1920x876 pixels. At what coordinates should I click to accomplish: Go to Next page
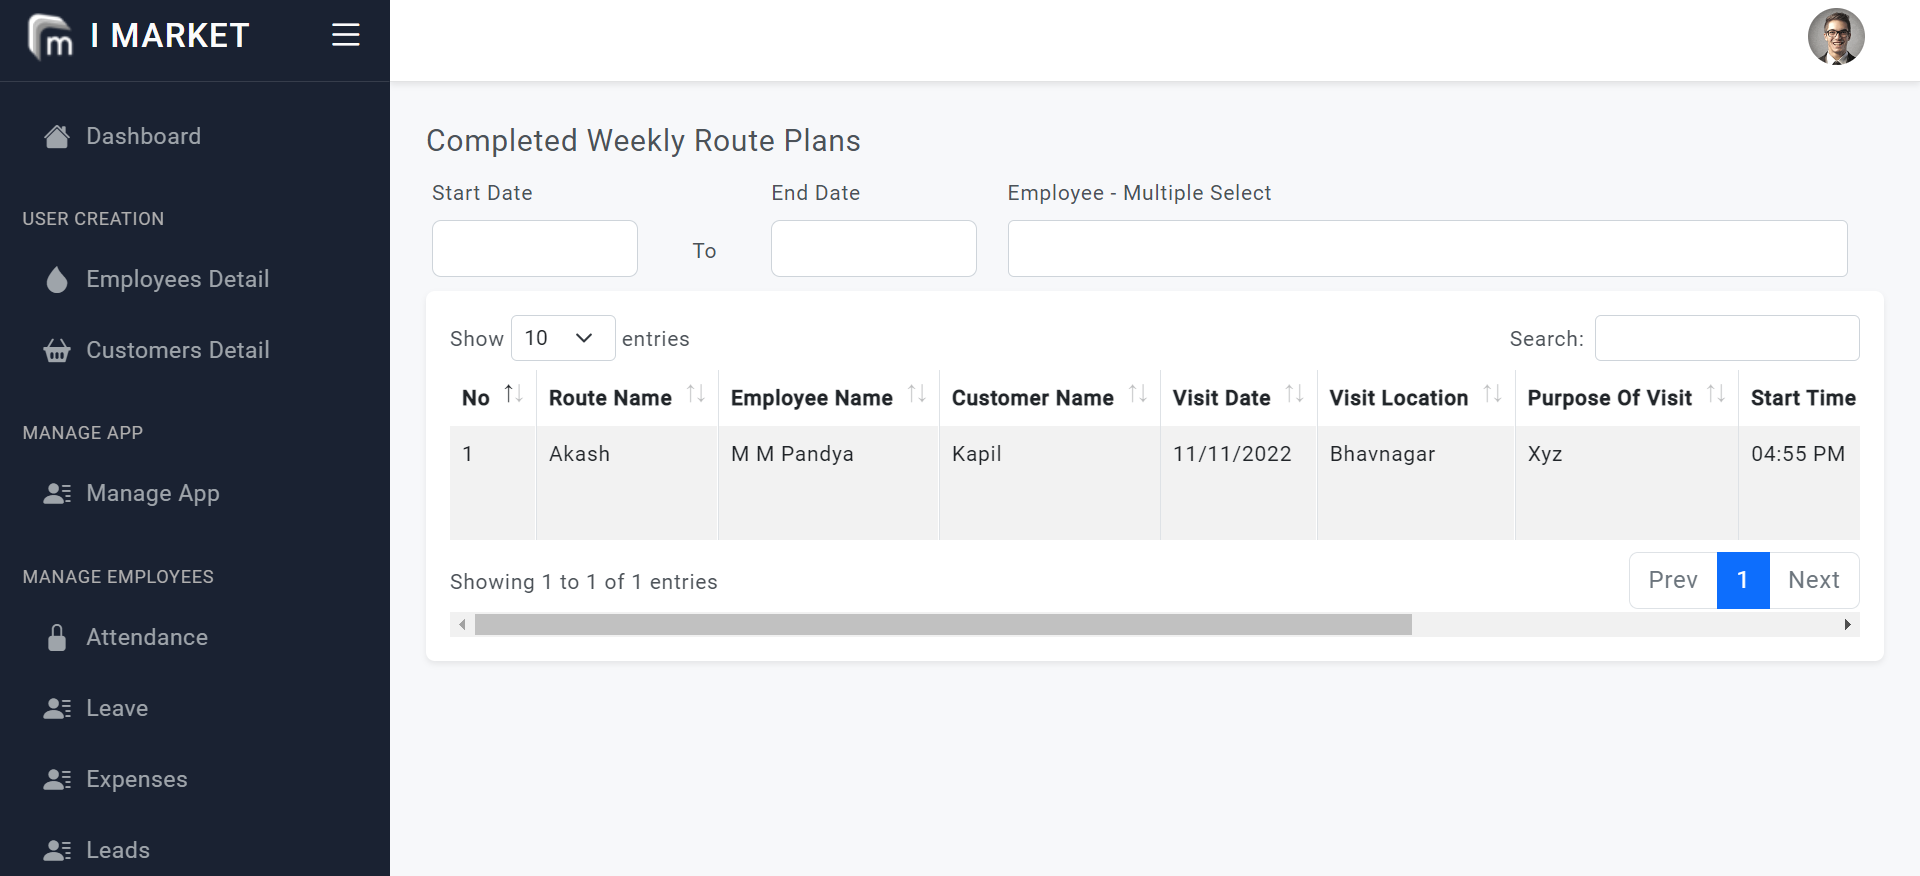point(1813,580)
